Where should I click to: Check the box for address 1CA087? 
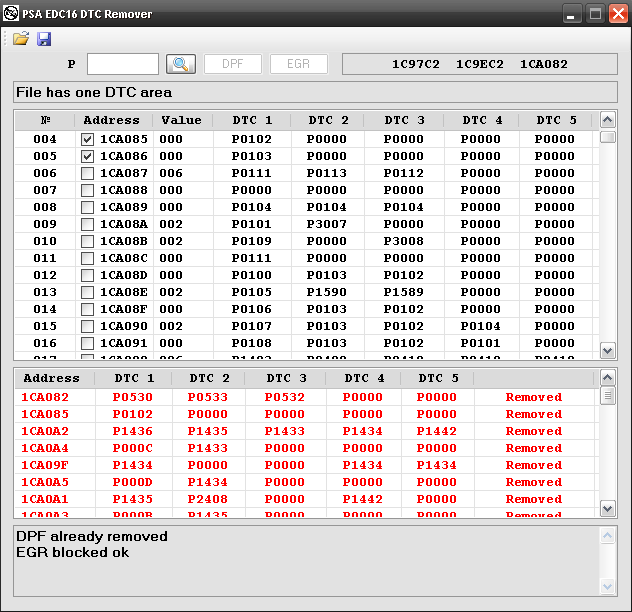tap(87, 173)
